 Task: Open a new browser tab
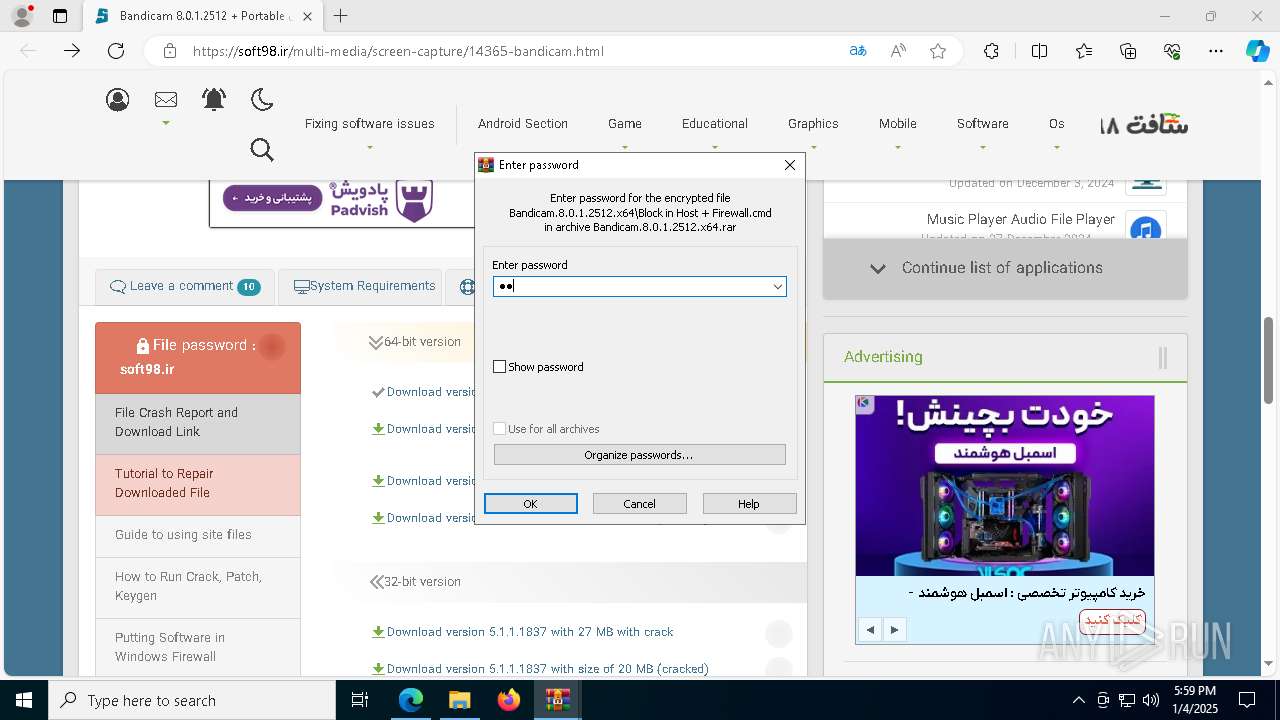point(341,16)
